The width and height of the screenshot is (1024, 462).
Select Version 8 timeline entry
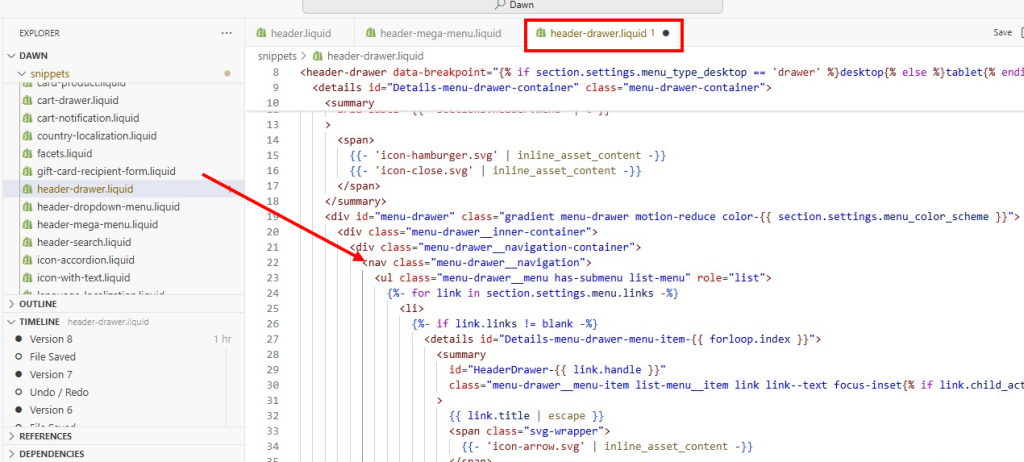[x=50, y=339]
